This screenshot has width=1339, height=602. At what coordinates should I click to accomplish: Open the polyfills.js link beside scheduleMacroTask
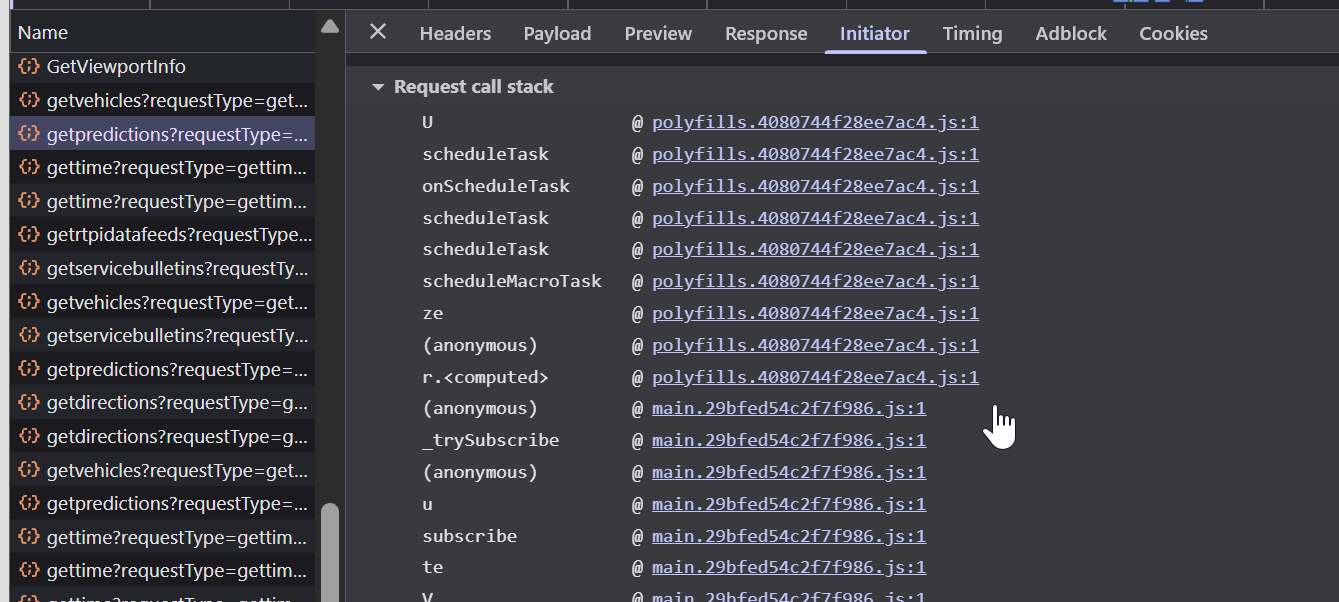pyautogui.click(x=815, y=281)
